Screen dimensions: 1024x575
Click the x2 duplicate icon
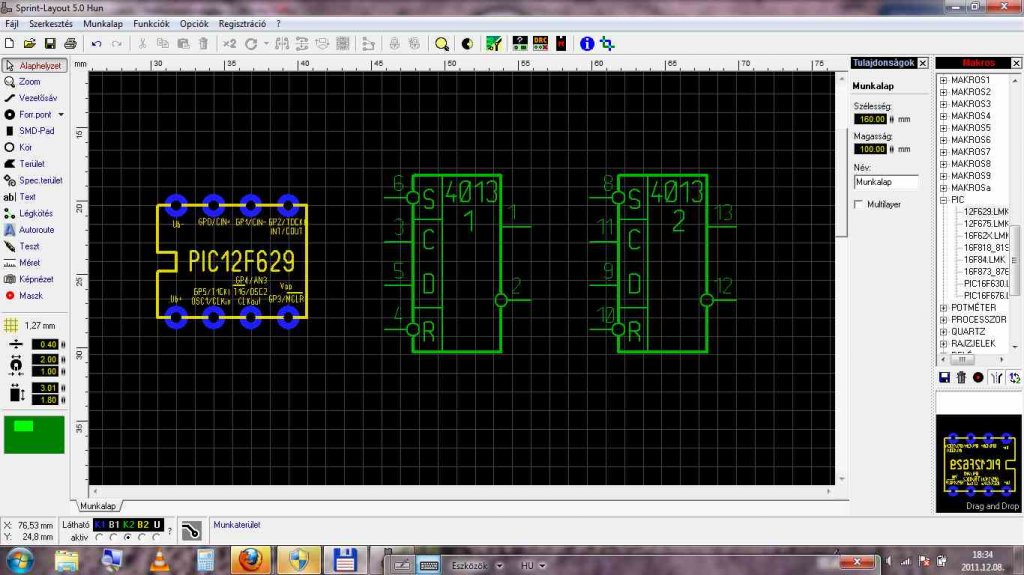229,44
